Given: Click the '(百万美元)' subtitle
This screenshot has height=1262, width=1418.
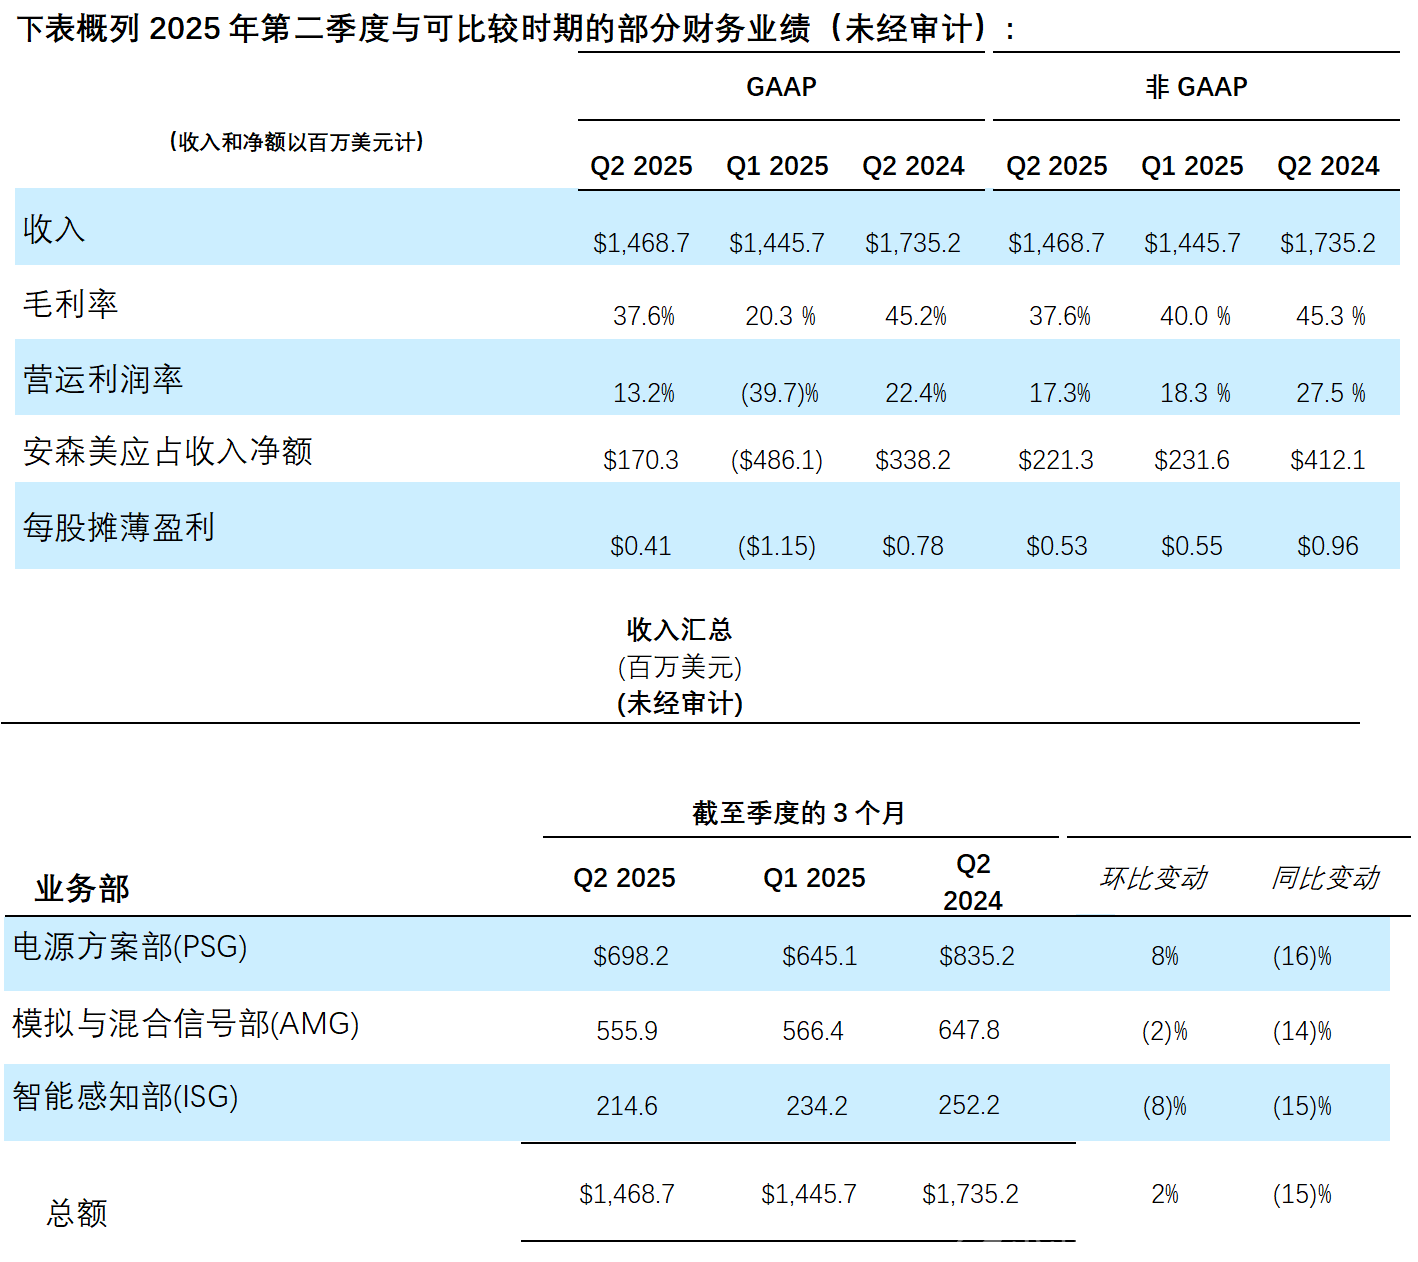Looking at the screenshot, I should pos(680,667).
